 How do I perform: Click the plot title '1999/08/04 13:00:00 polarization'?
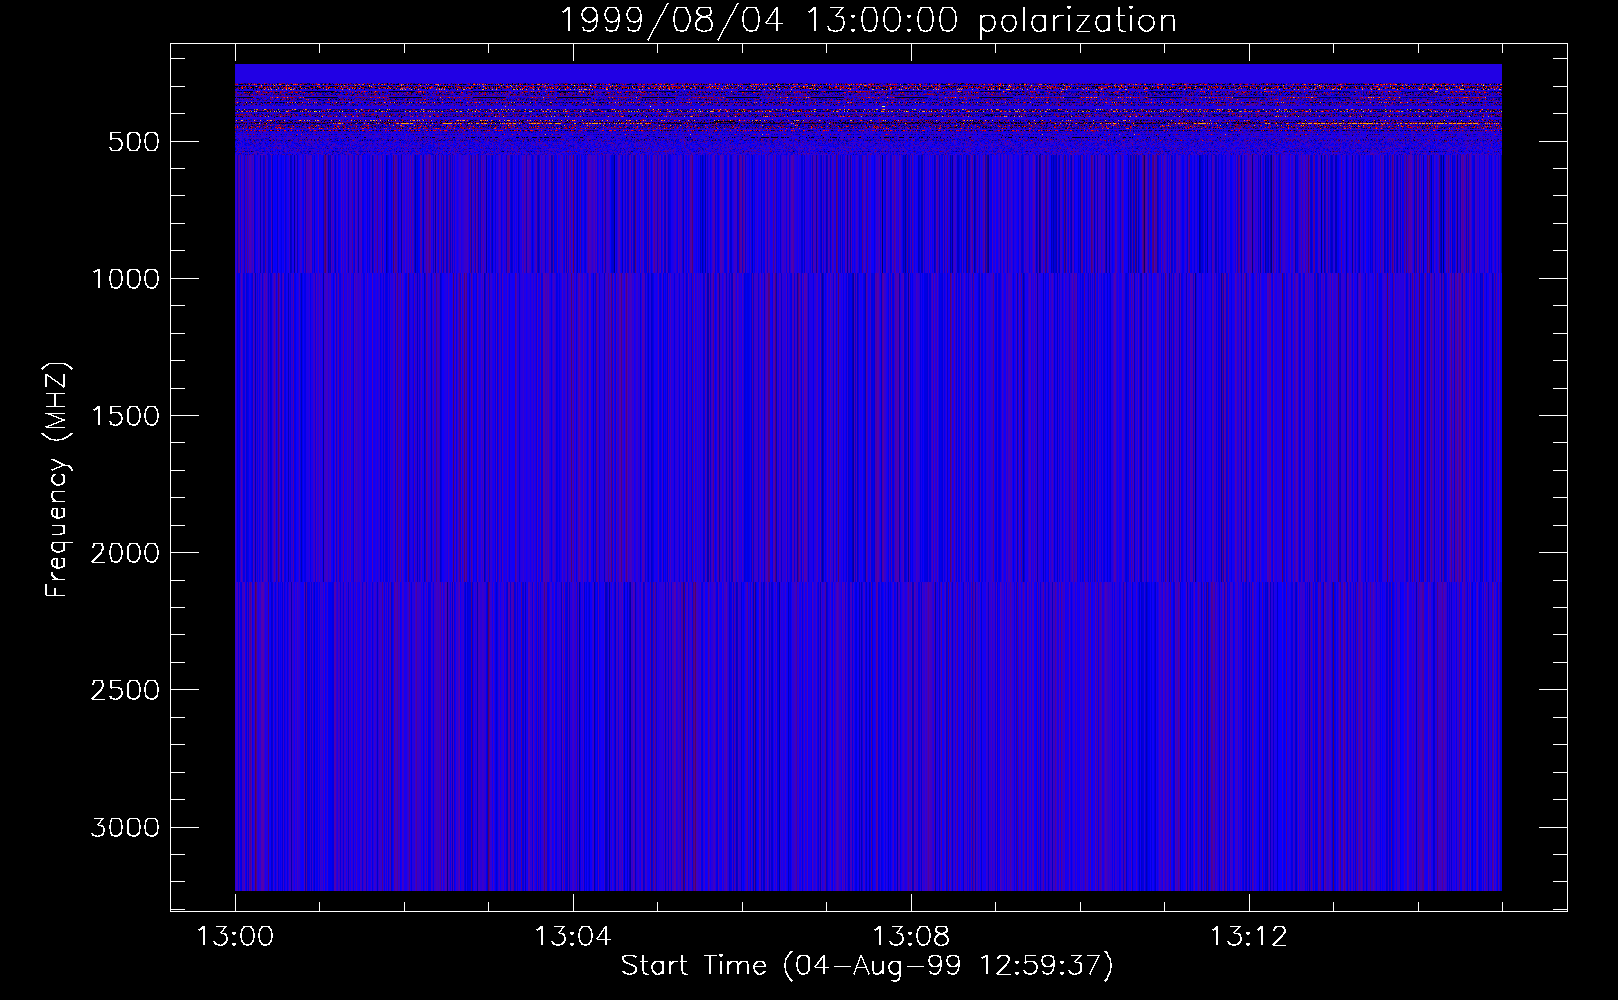click(867, 21)
